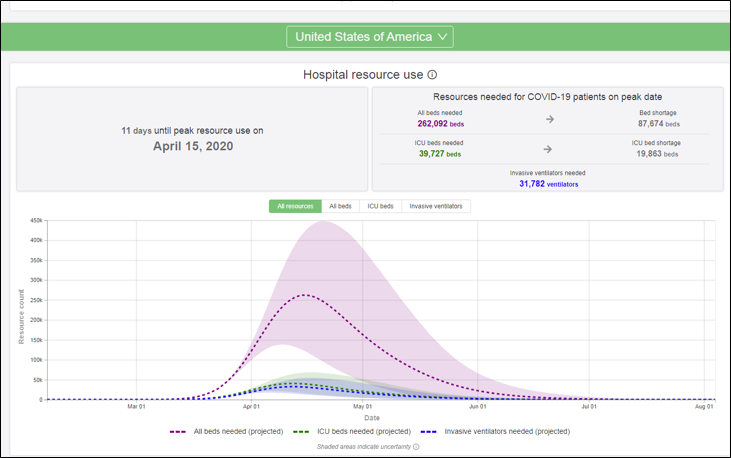Click the May 01 x-axis label
Viewport: 731px width, 458px height.
point(362,407)
